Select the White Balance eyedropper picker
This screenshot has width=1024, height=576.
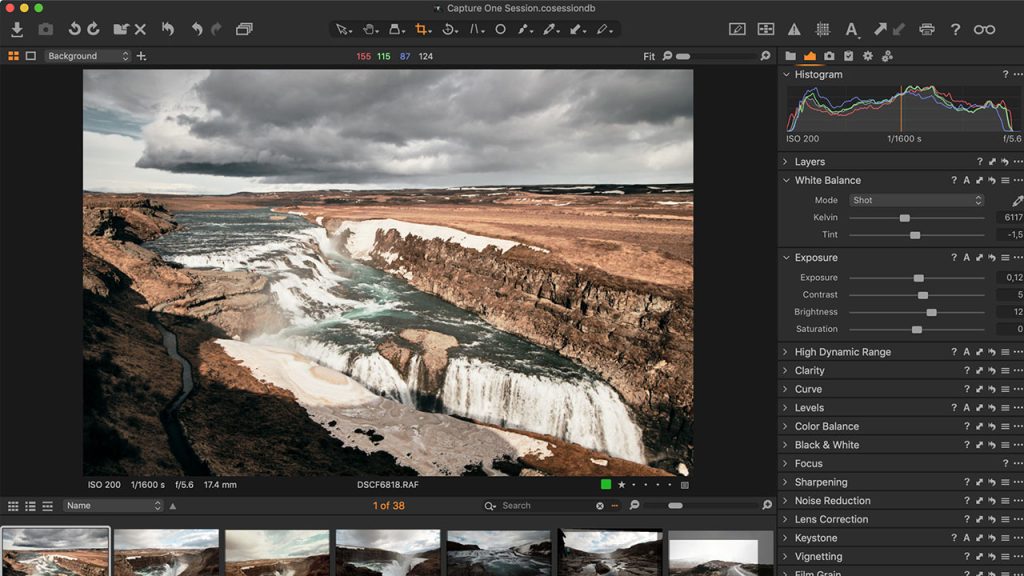(1017, 200)
